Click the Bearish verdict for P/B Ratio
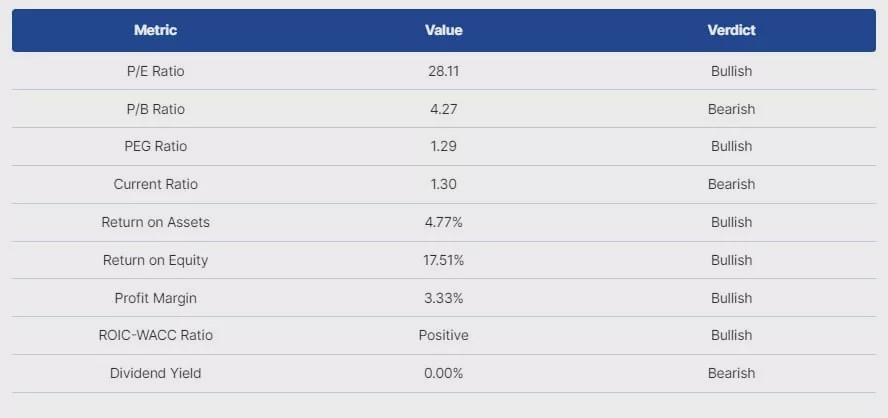This screenshot has width=888, height=418. point(731,109)
